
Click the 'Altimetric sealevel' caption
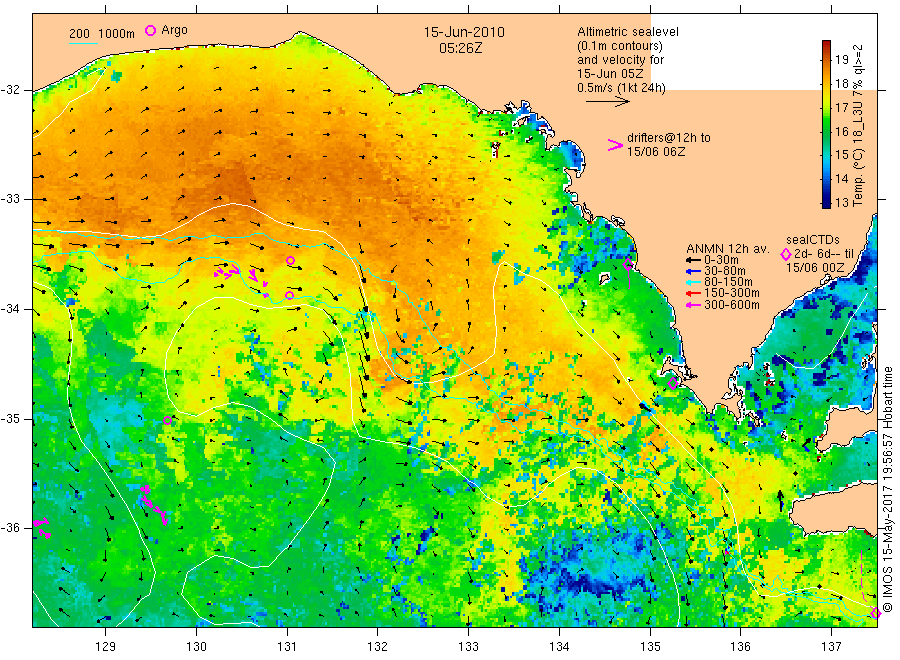(x=628, y=32)
